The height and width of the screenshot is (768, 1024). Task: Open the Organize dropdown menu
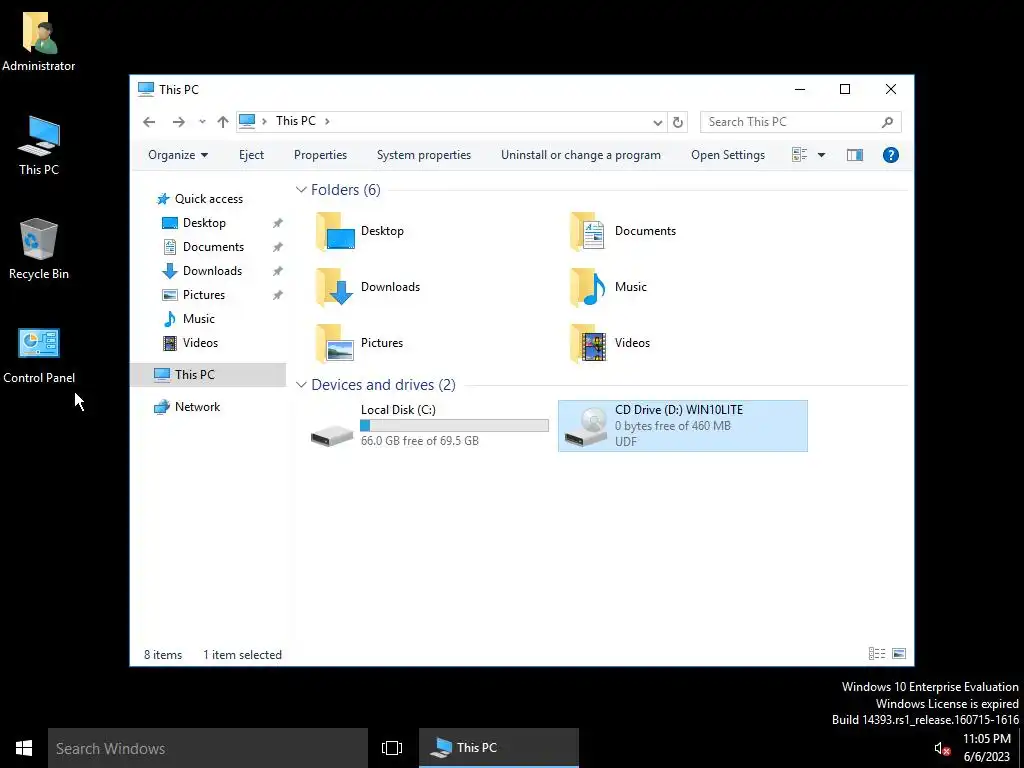[x=178, y=155]
